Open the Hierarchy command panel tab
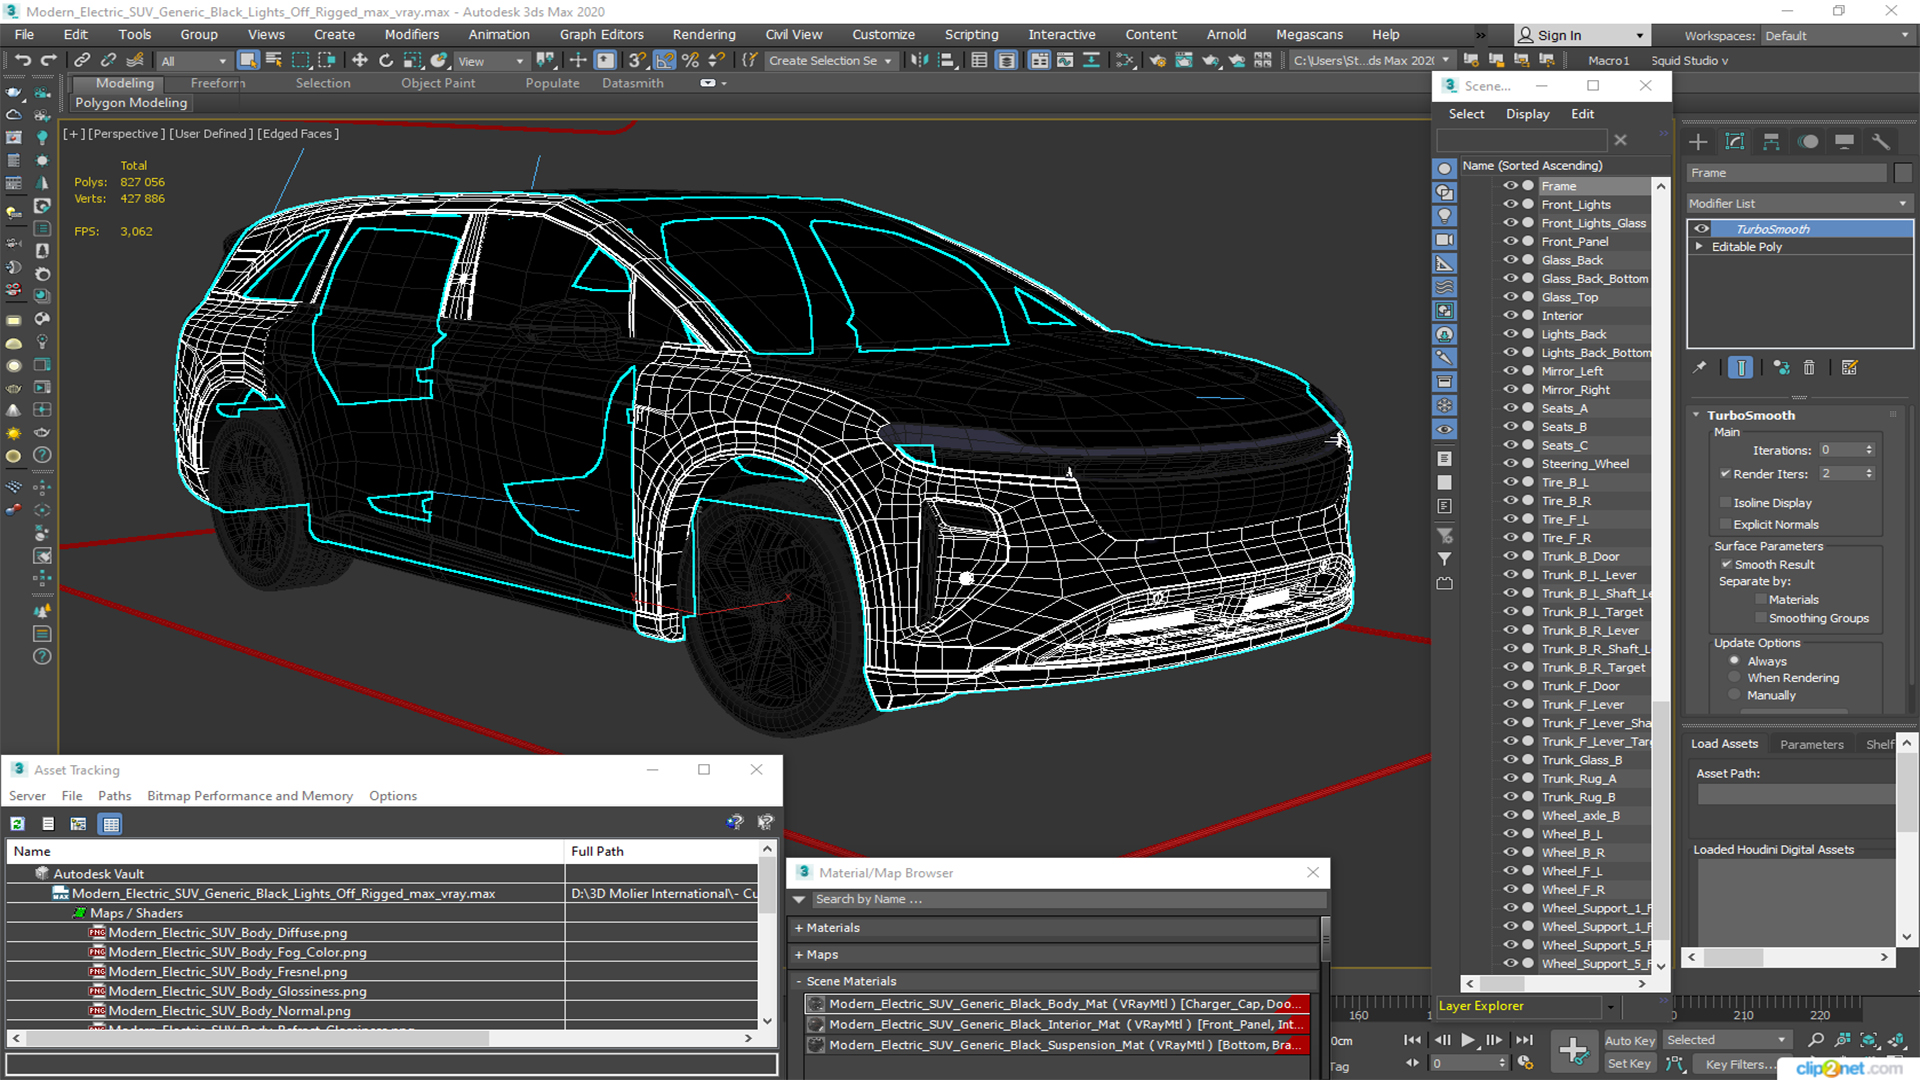 [x=1771, y=142]
